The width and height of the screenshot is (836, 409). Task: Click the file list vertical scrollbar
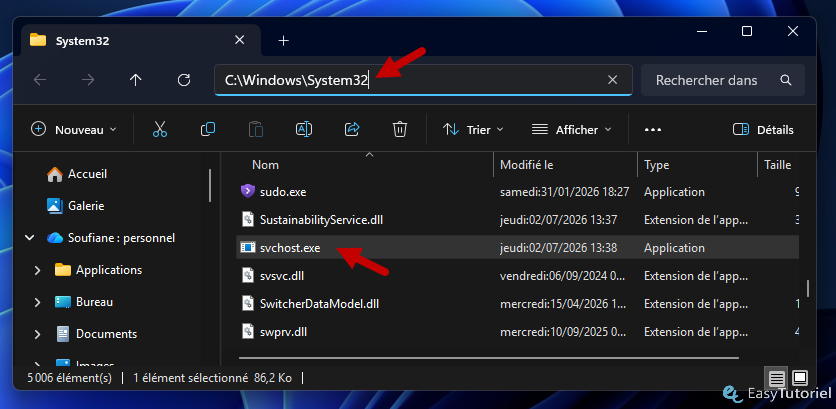click(x=808, y=288)
